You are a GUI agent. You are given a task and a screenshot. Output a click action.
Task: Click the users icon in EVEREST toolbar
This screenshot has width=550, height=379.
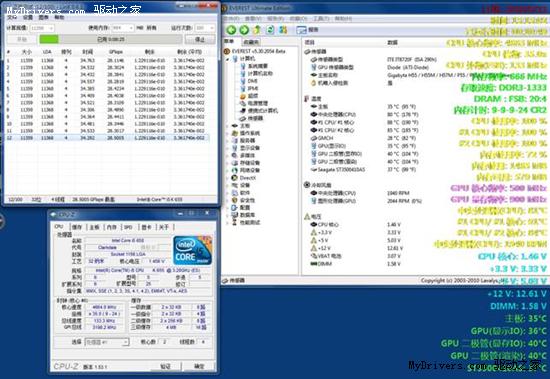283,30
